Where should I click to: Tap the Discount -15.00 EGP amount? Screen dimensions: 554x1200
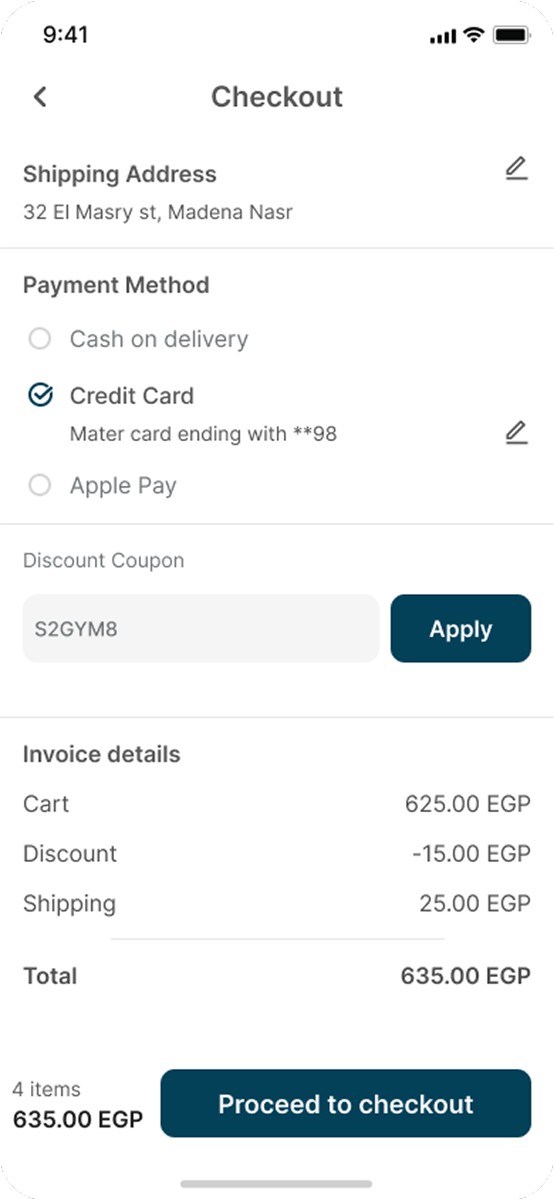point(471,854)
